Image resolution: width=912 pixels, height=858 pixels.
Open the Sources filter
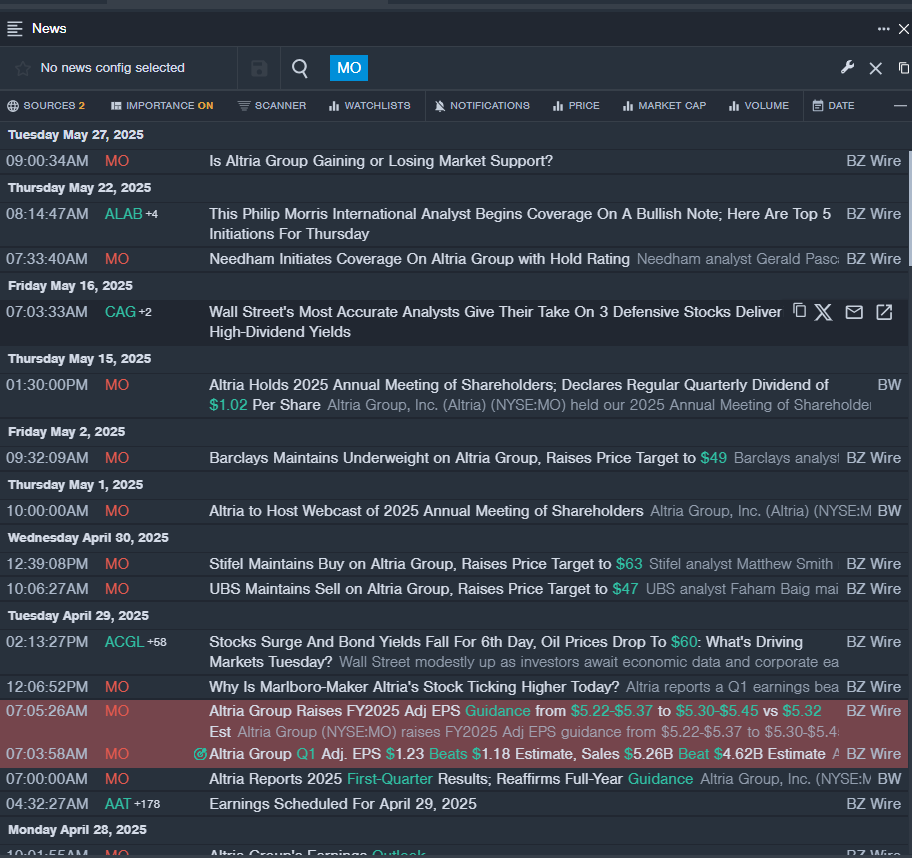(46, 106)
